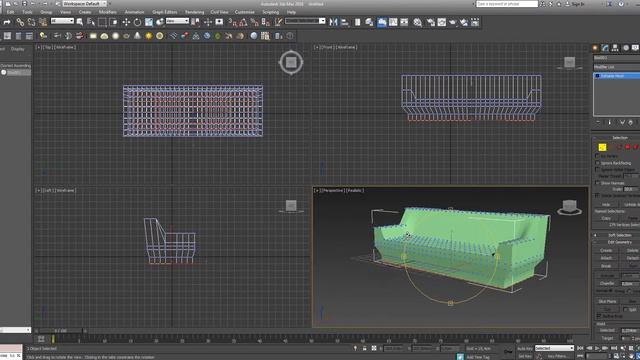640x360 pixels.
Task: Open the Material Editor icon
Action: click(418, 22)
